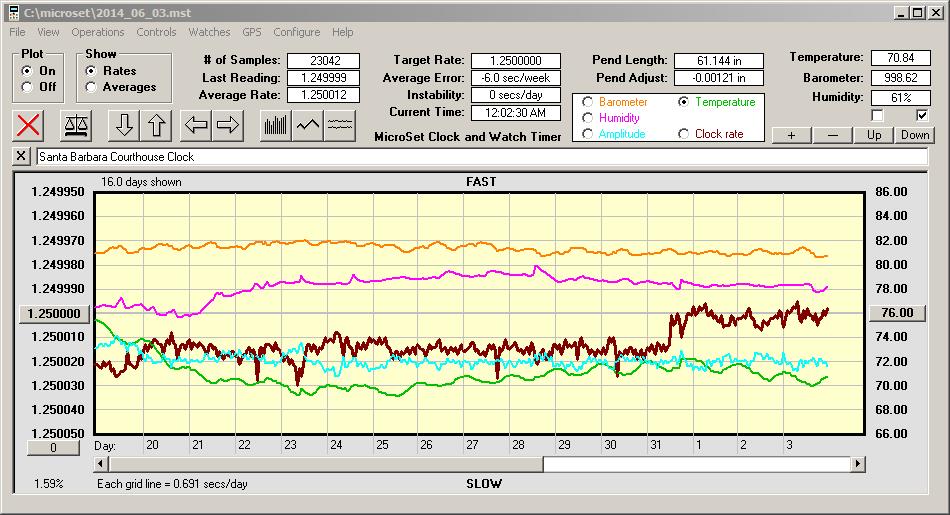
Task: Click the Pend Length field 61.144 in
Action: pos(719,61)
